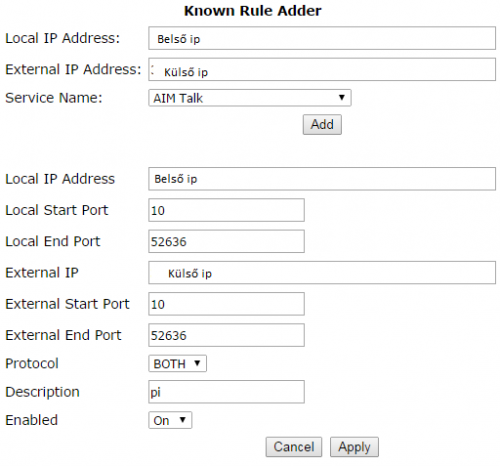Image resolution: width=500 pixels, height=466 pixels.
Task: Focus the External Start Port field
Action: [226, 304]
